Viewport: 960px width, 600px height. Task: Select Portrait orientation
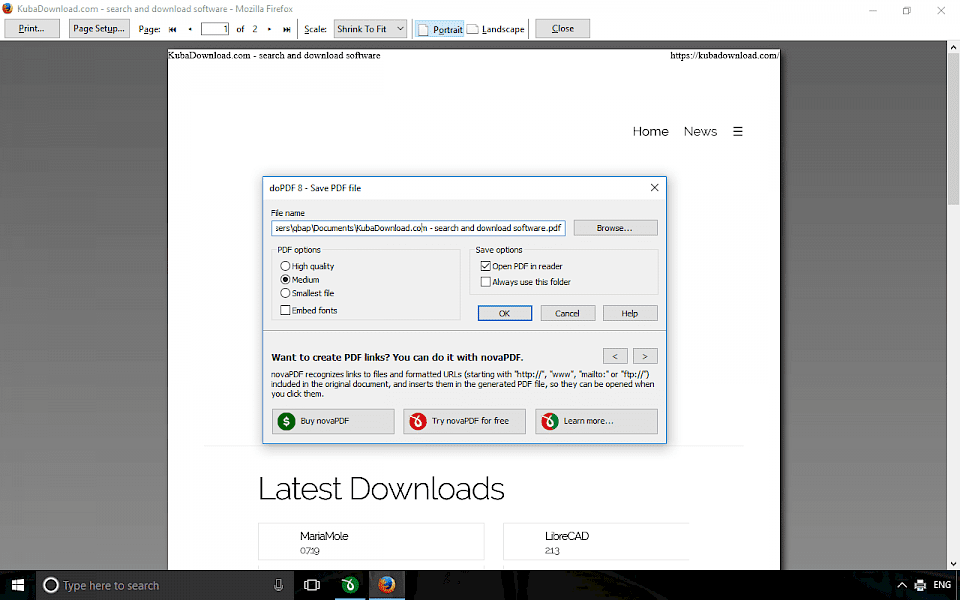[440, 29]
